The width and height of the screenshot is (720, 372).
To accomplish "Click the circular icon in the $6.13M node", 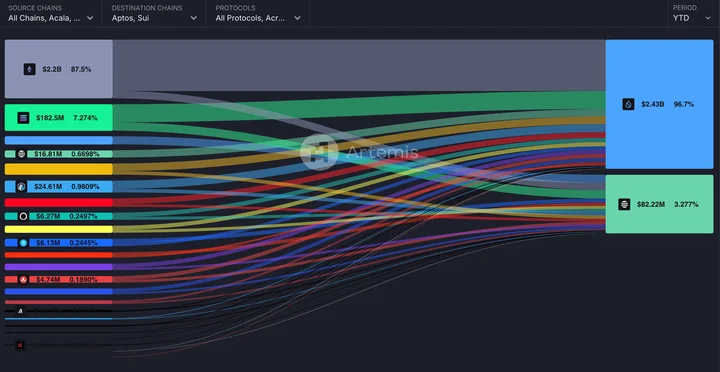I will coord(23,243).
